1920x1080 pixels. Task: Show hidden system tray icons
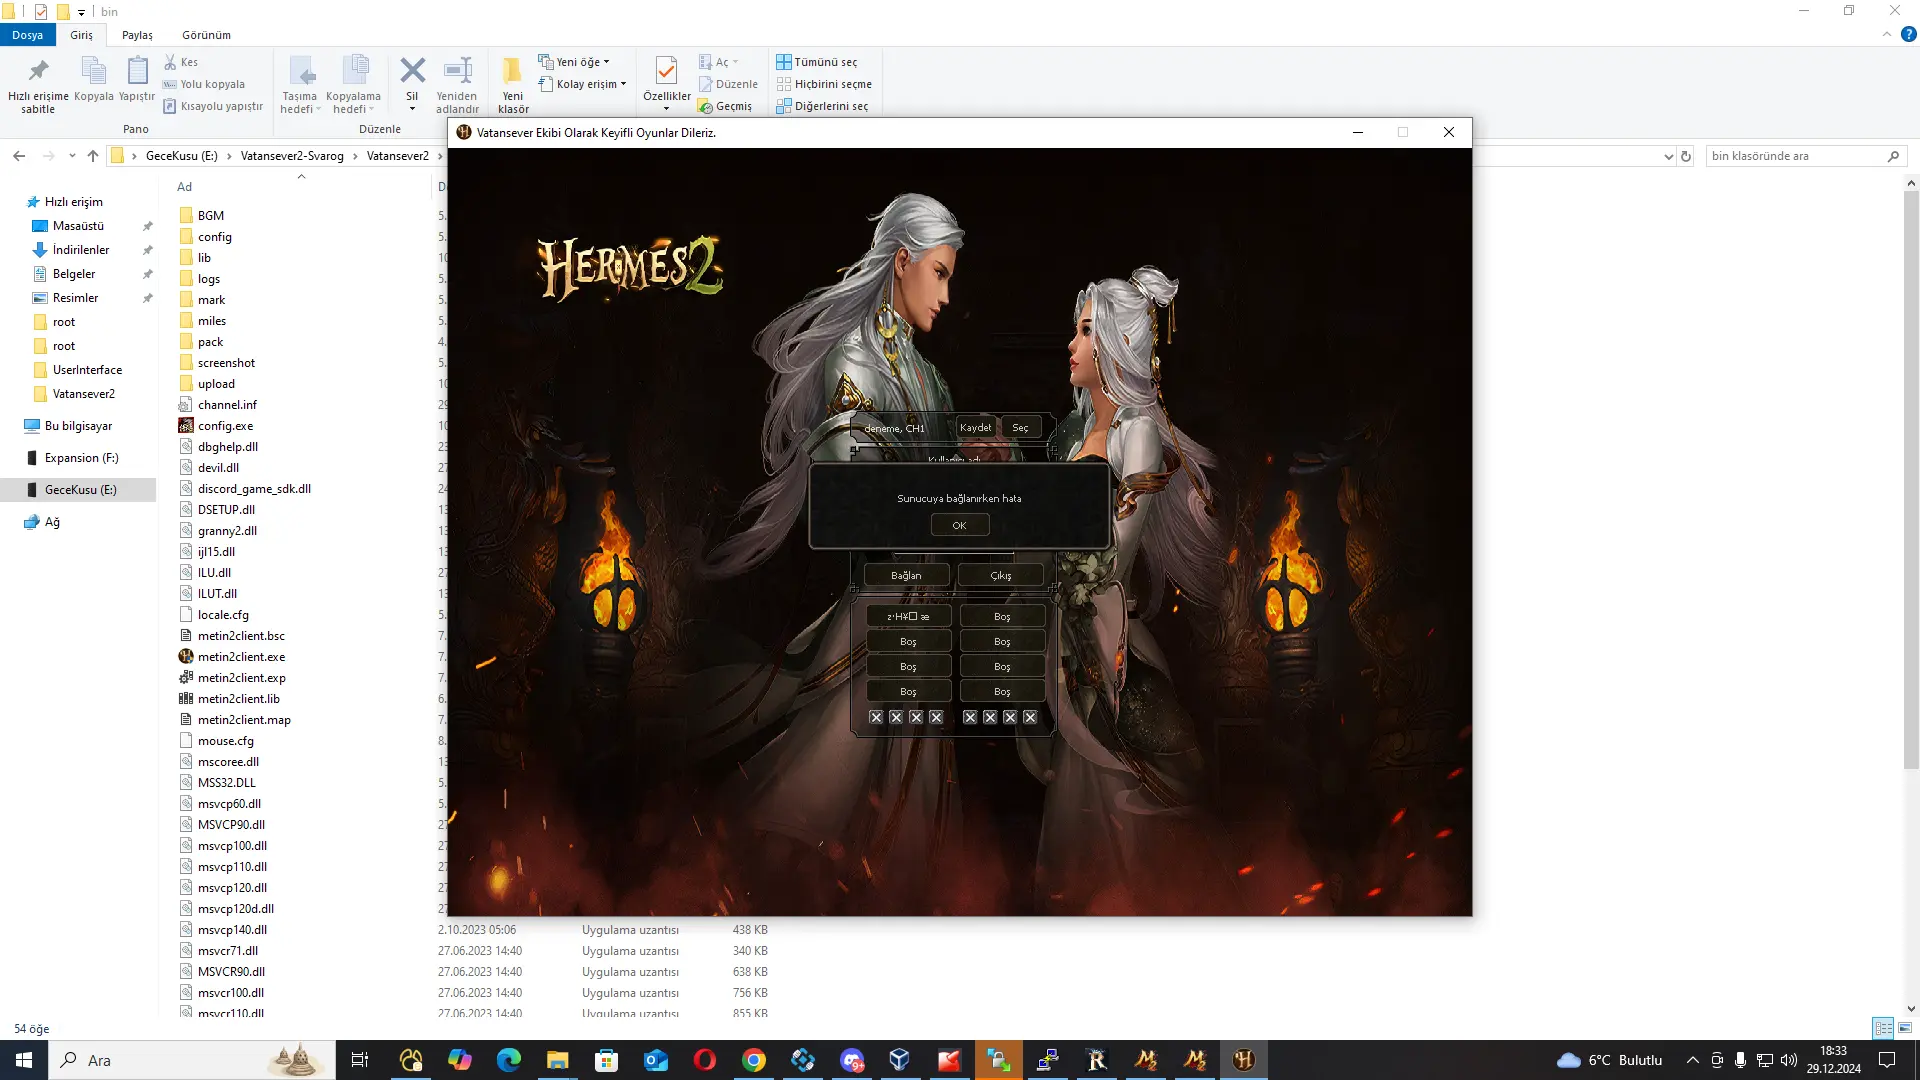pos(1692,1060)
